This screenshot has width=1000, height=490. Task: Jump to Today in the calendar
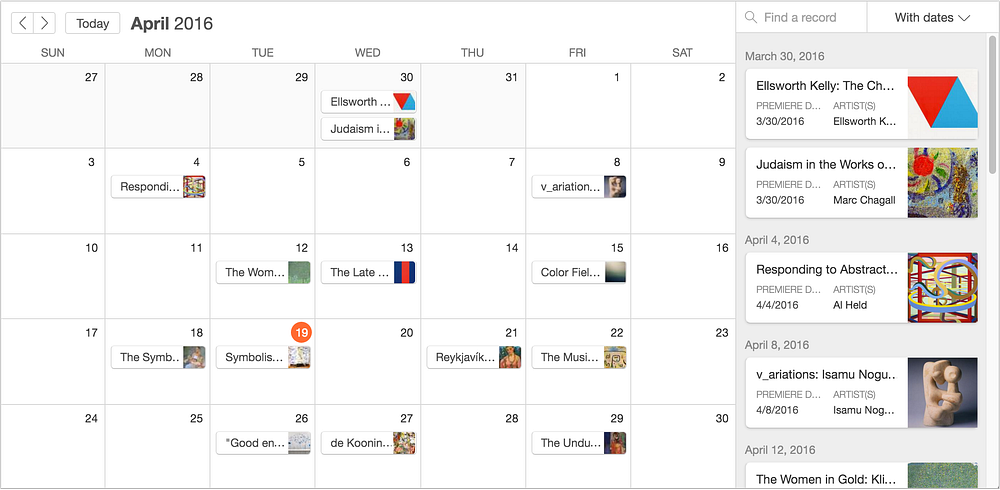92,24
